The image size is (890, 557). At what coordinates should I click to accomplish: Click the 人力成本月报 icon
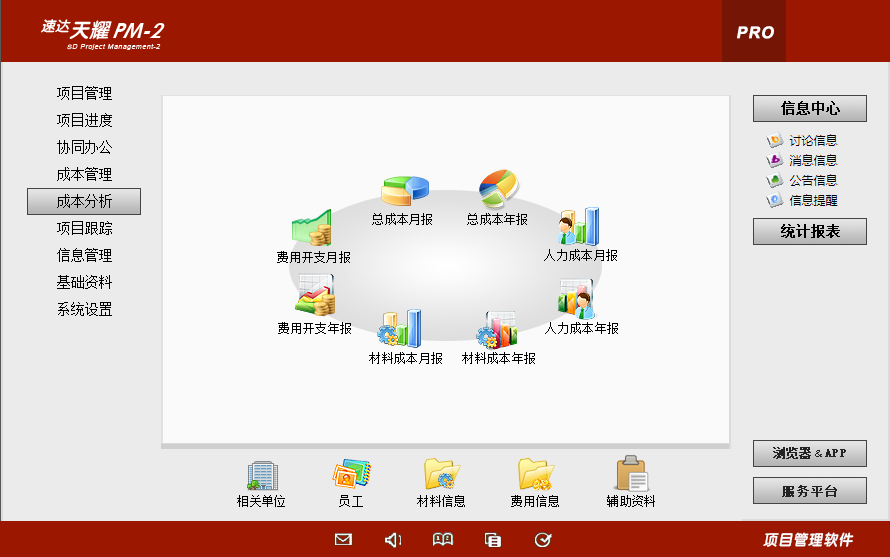[x=579, y=227]
